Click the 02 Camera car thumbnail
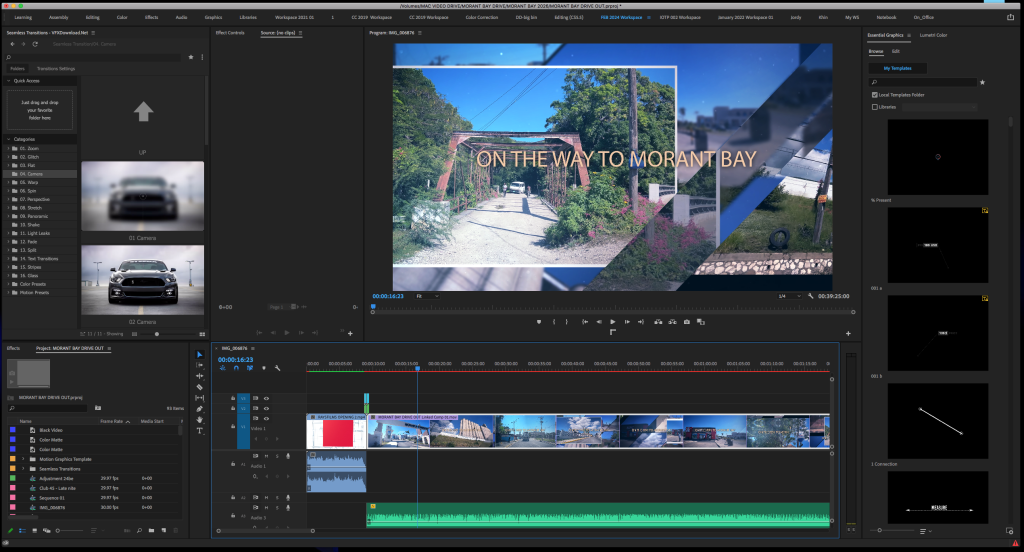This screenshot has width=1024, height=552. click(142, 280)
